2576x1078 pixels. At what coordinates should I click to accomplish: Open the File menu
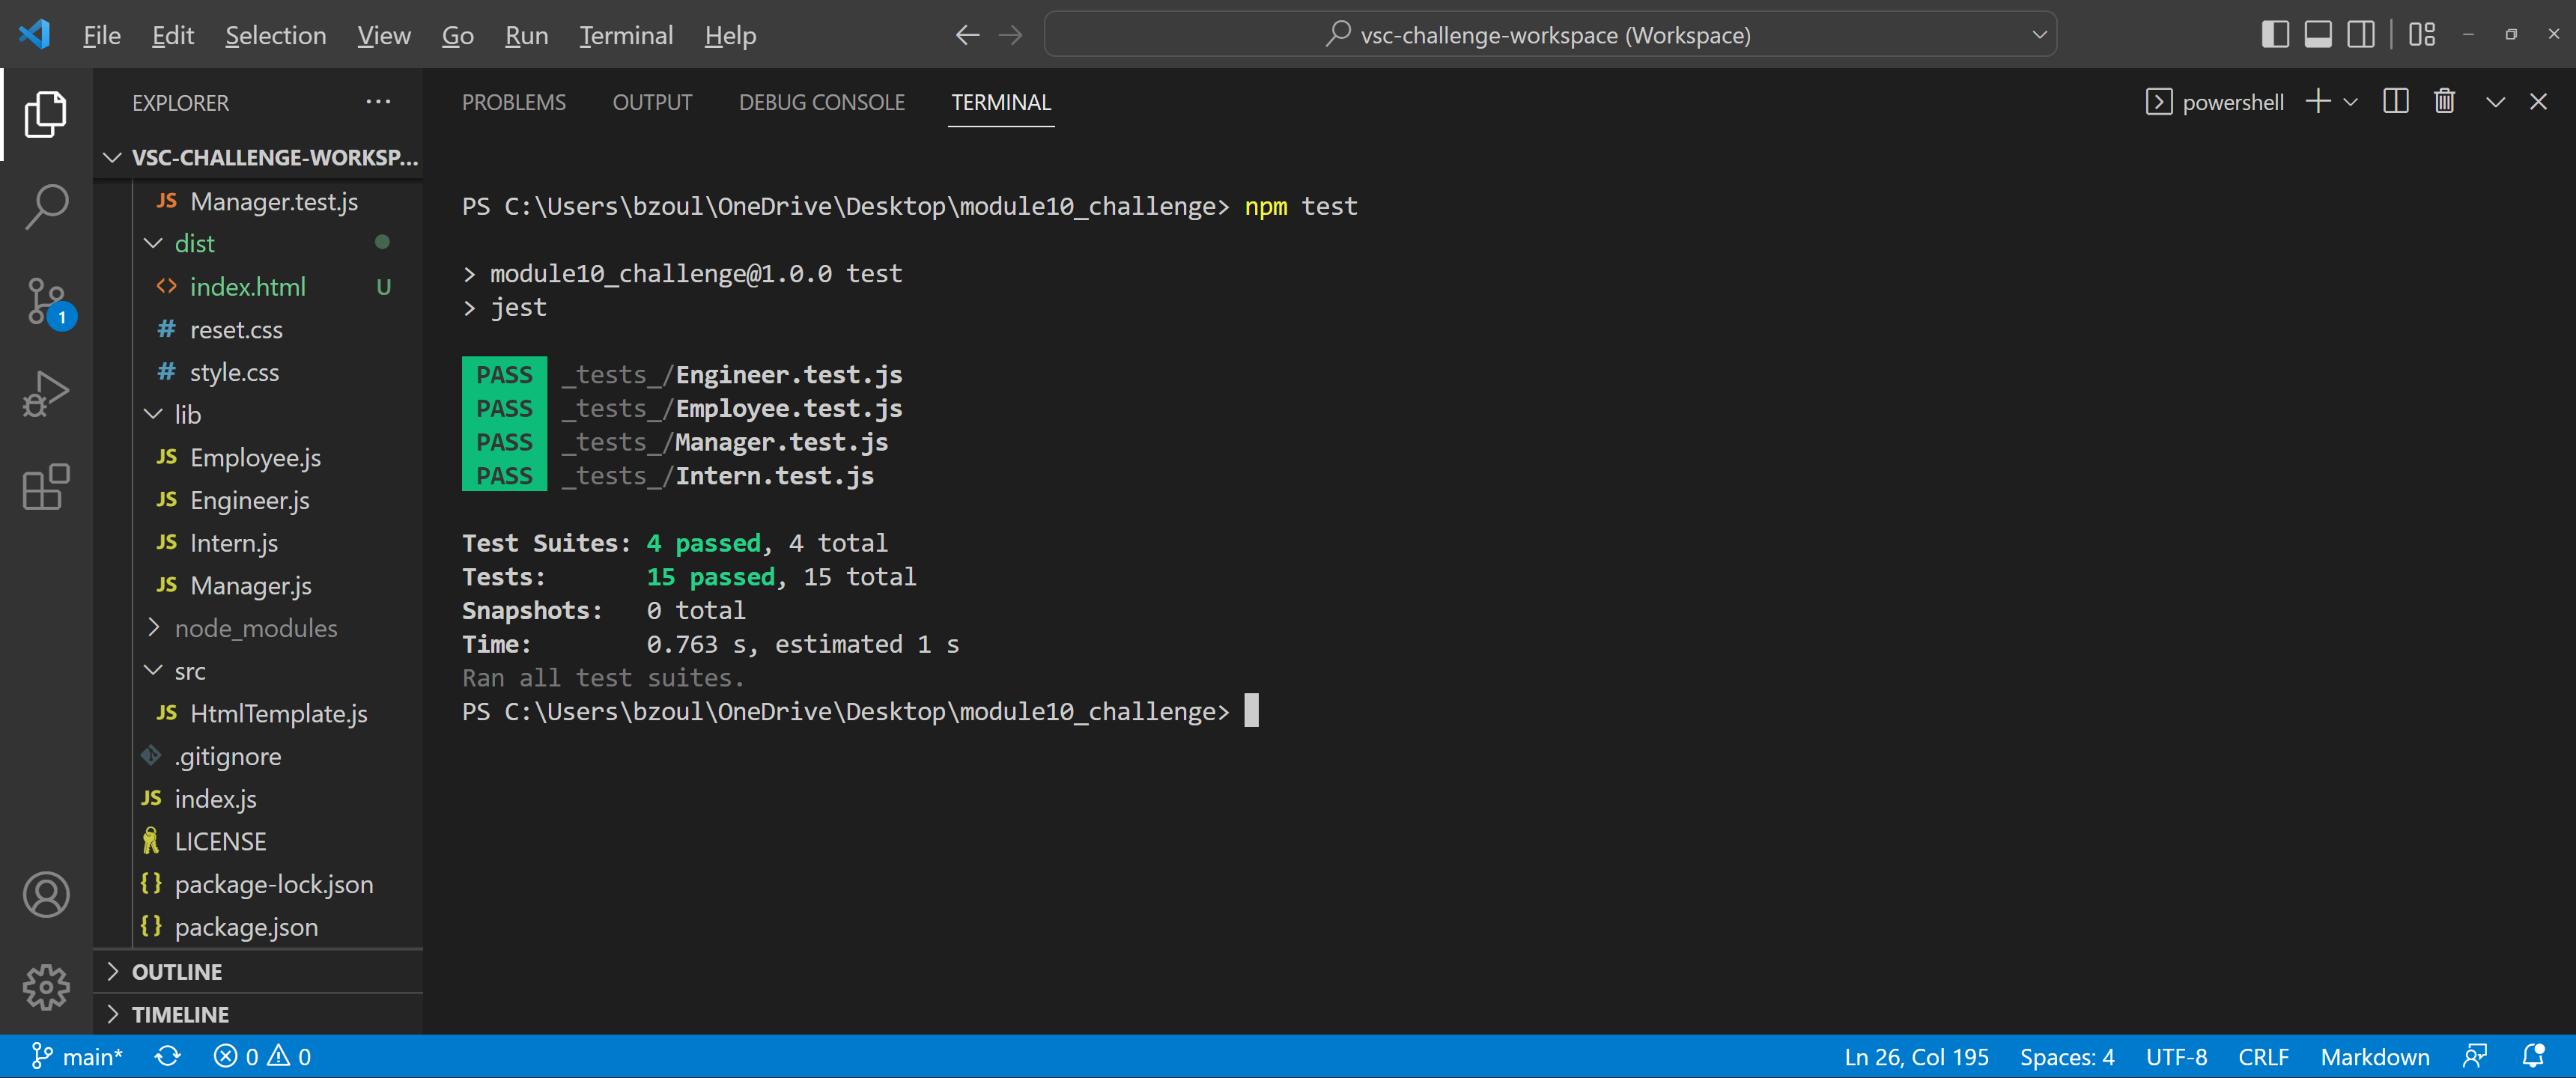(101, 35)
